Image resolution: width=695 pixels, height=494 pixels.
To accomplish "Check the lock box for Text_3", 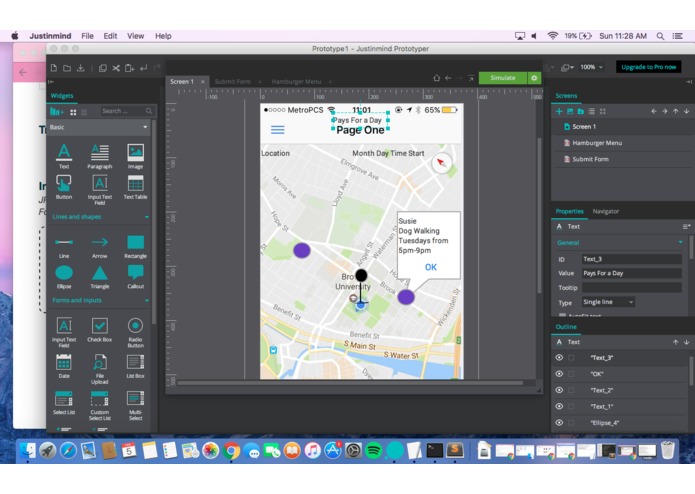I will [571, 358].
